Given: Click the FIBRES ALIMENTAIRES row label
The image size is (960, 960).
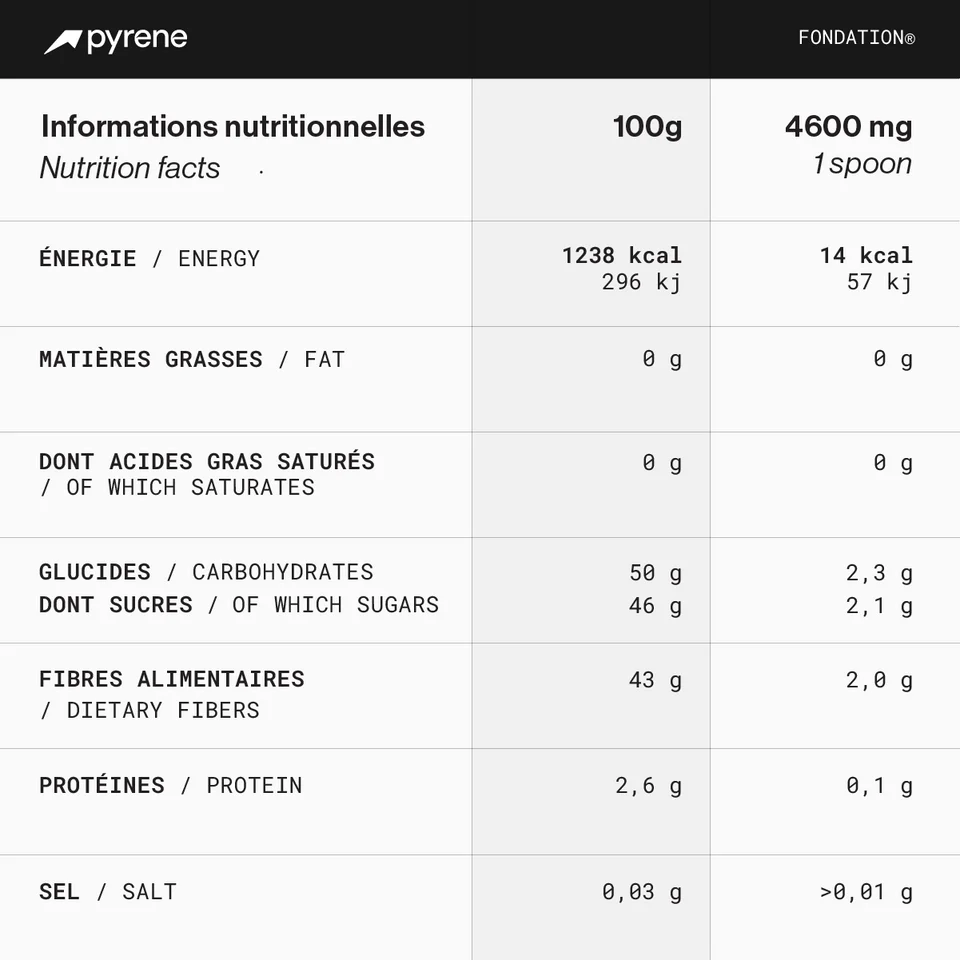Looking at the screenshot, I should coord(172,694).
